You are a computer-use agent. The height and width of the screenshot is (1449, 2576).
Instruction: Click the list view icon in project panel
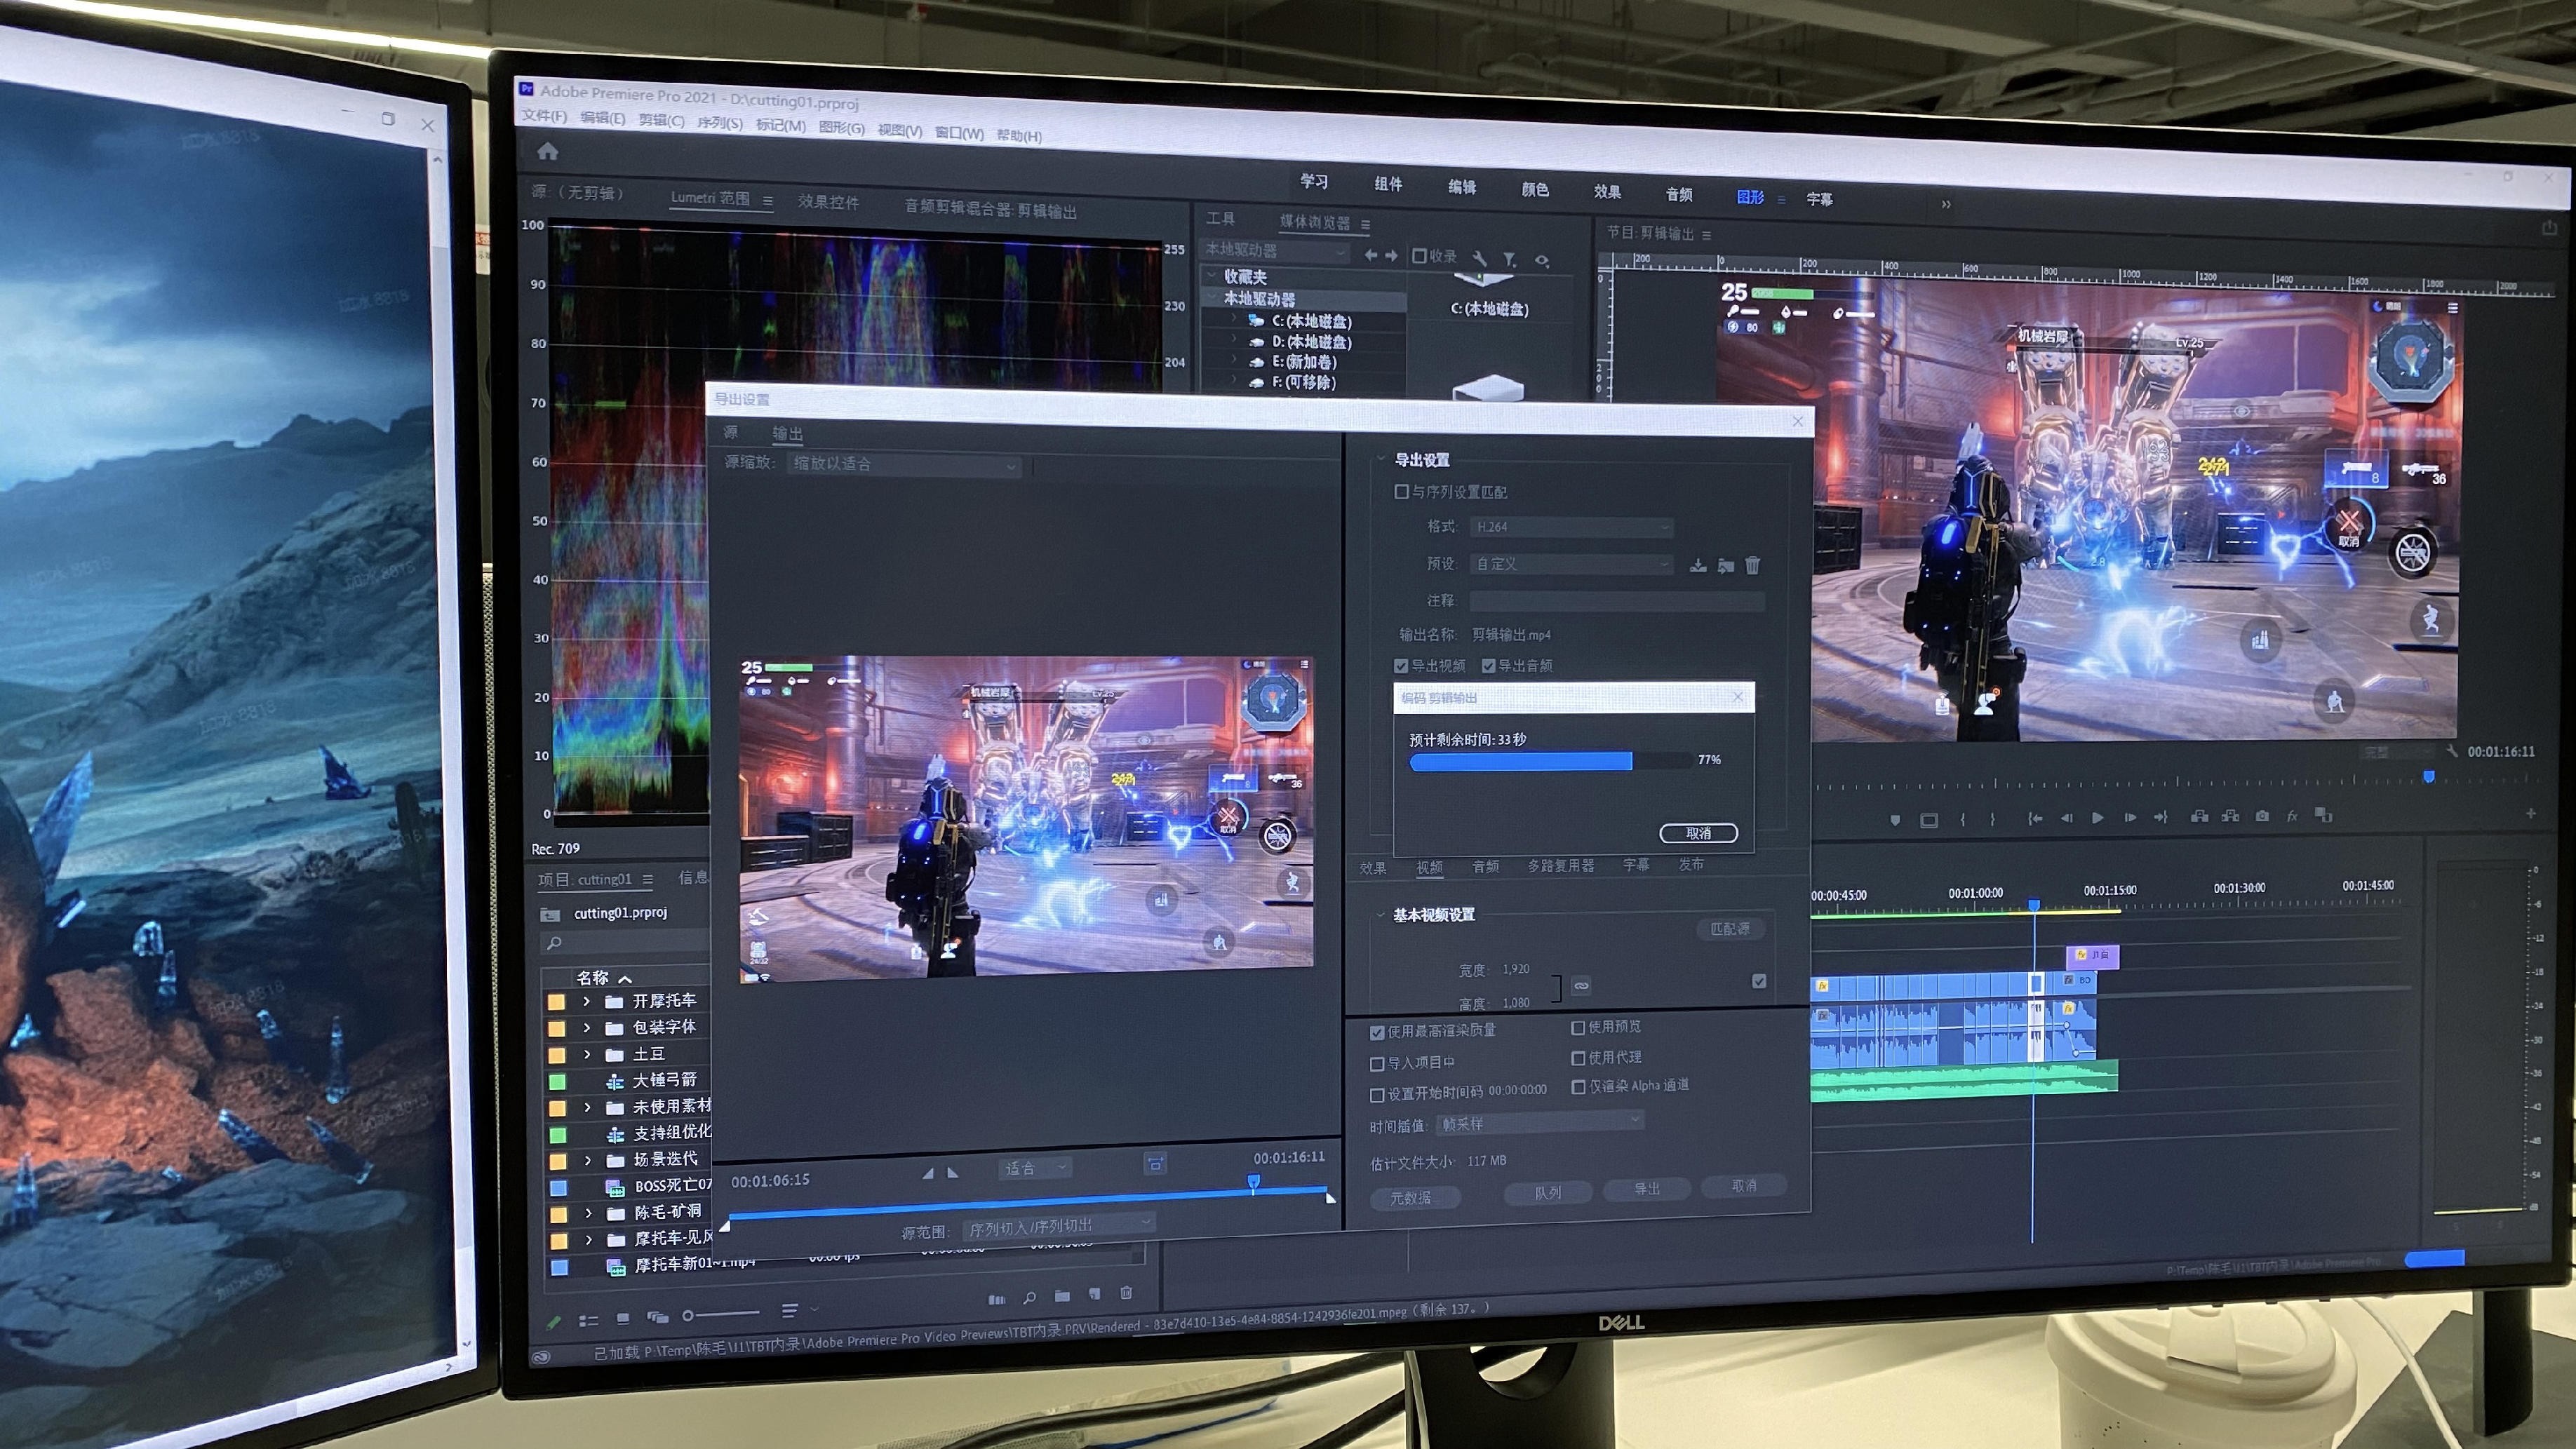589,1320
